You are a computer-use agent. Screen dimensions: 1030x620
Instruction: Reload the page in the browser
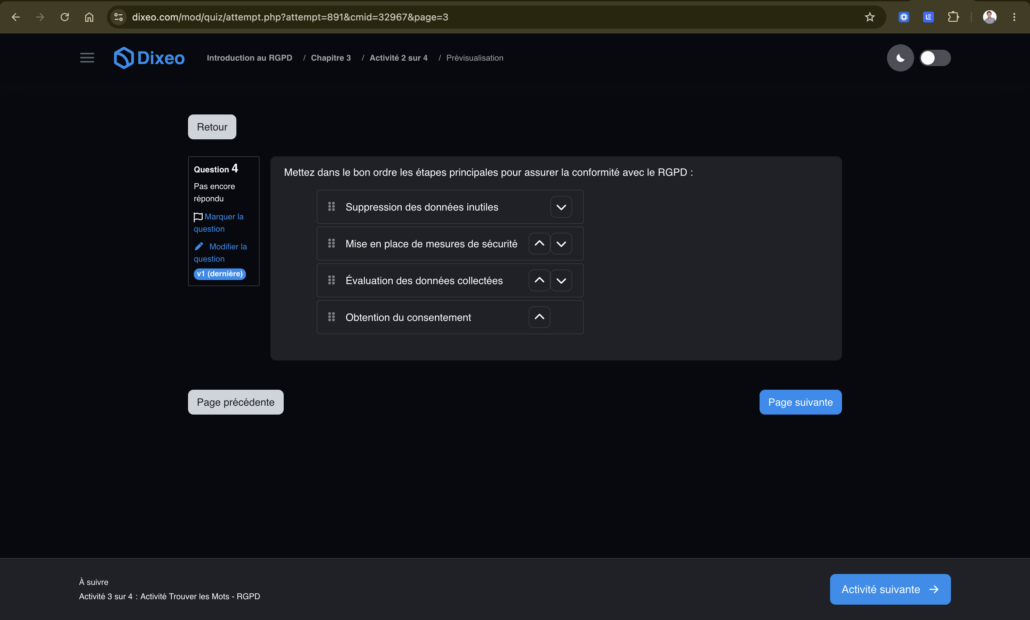point(64,17)
